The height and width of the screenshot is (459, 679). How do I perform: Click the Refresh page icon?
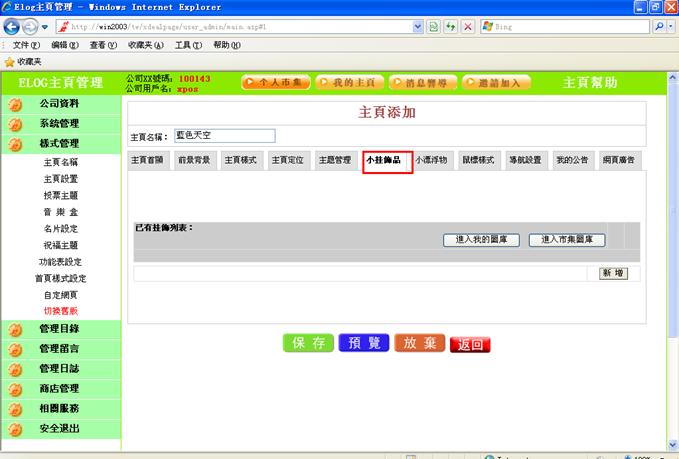tap(452, 25)
